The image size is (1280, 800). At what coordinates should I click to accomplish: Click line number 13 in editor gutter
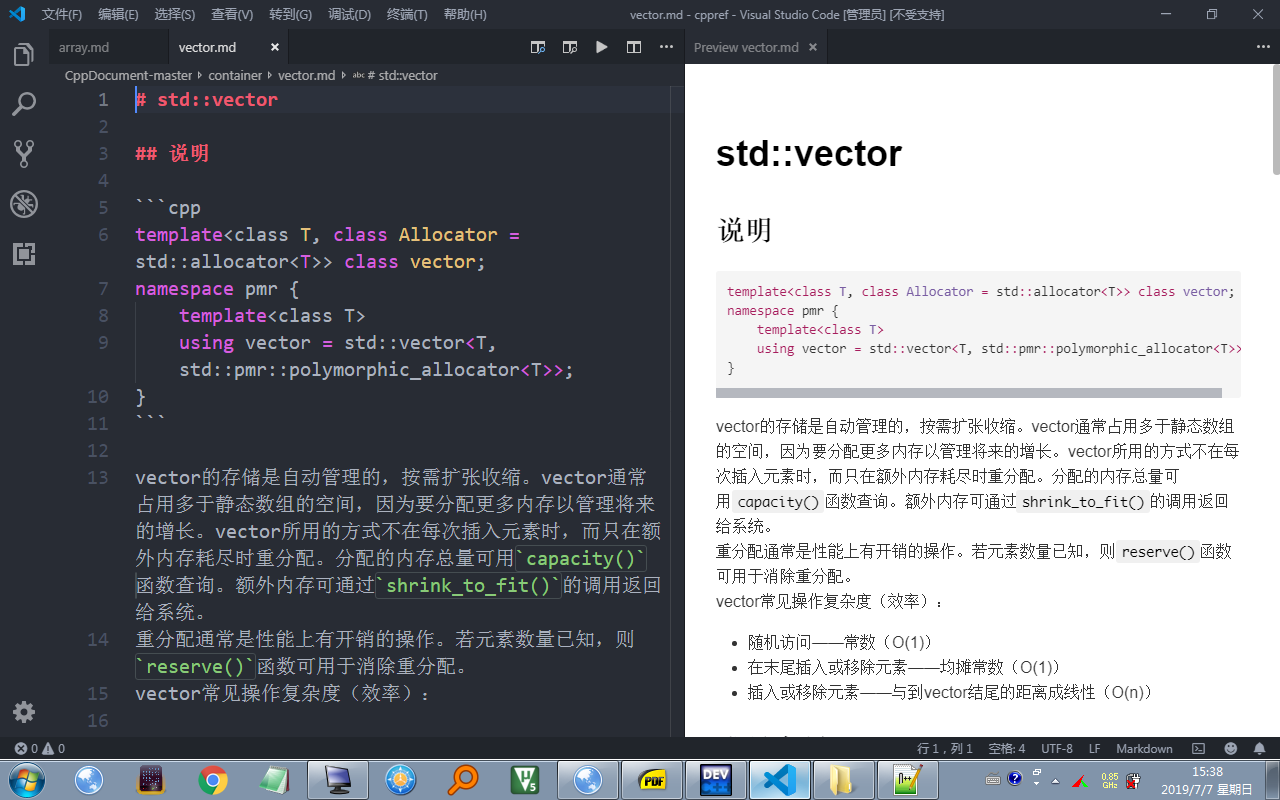[x=97, y=477]
